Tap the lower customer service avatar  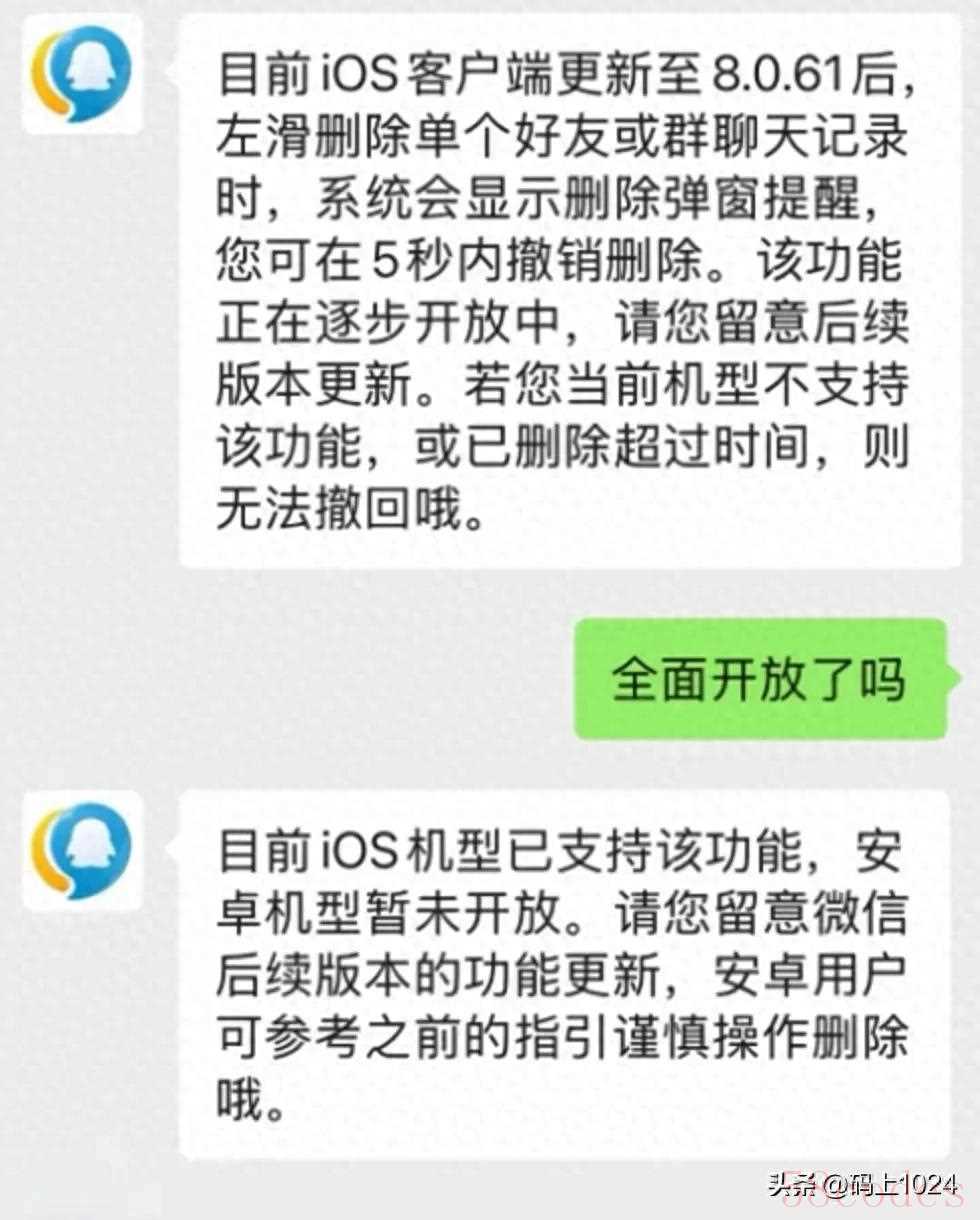[82, 850]
